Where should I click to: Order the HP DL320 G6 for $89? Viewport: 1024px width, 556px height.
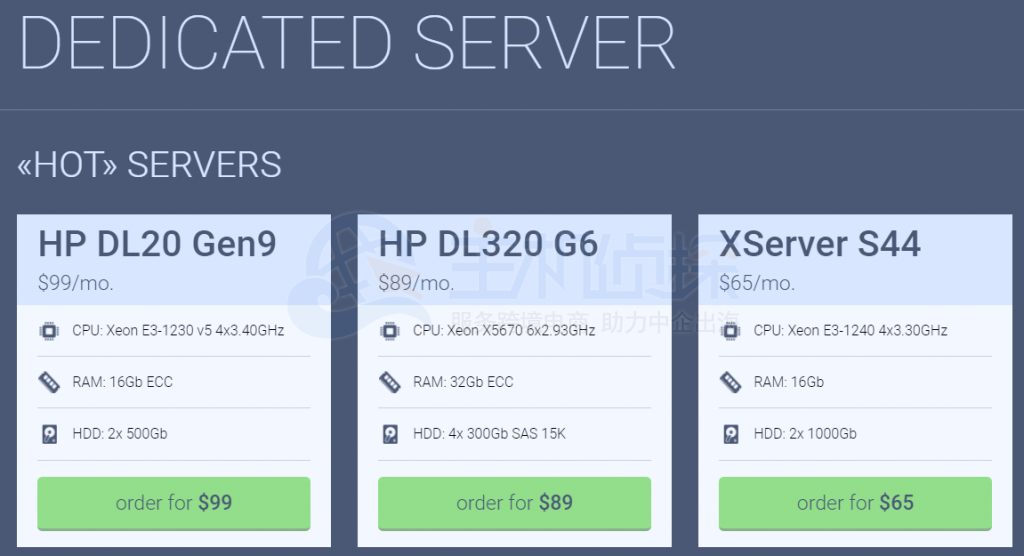click(x=515, y=503)
